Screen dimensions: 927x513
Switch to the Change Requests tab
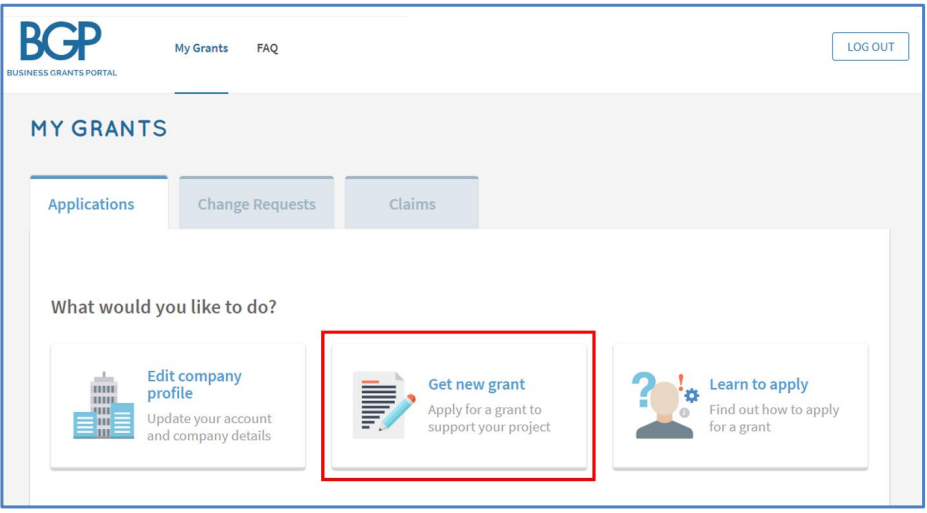[257, 203]
